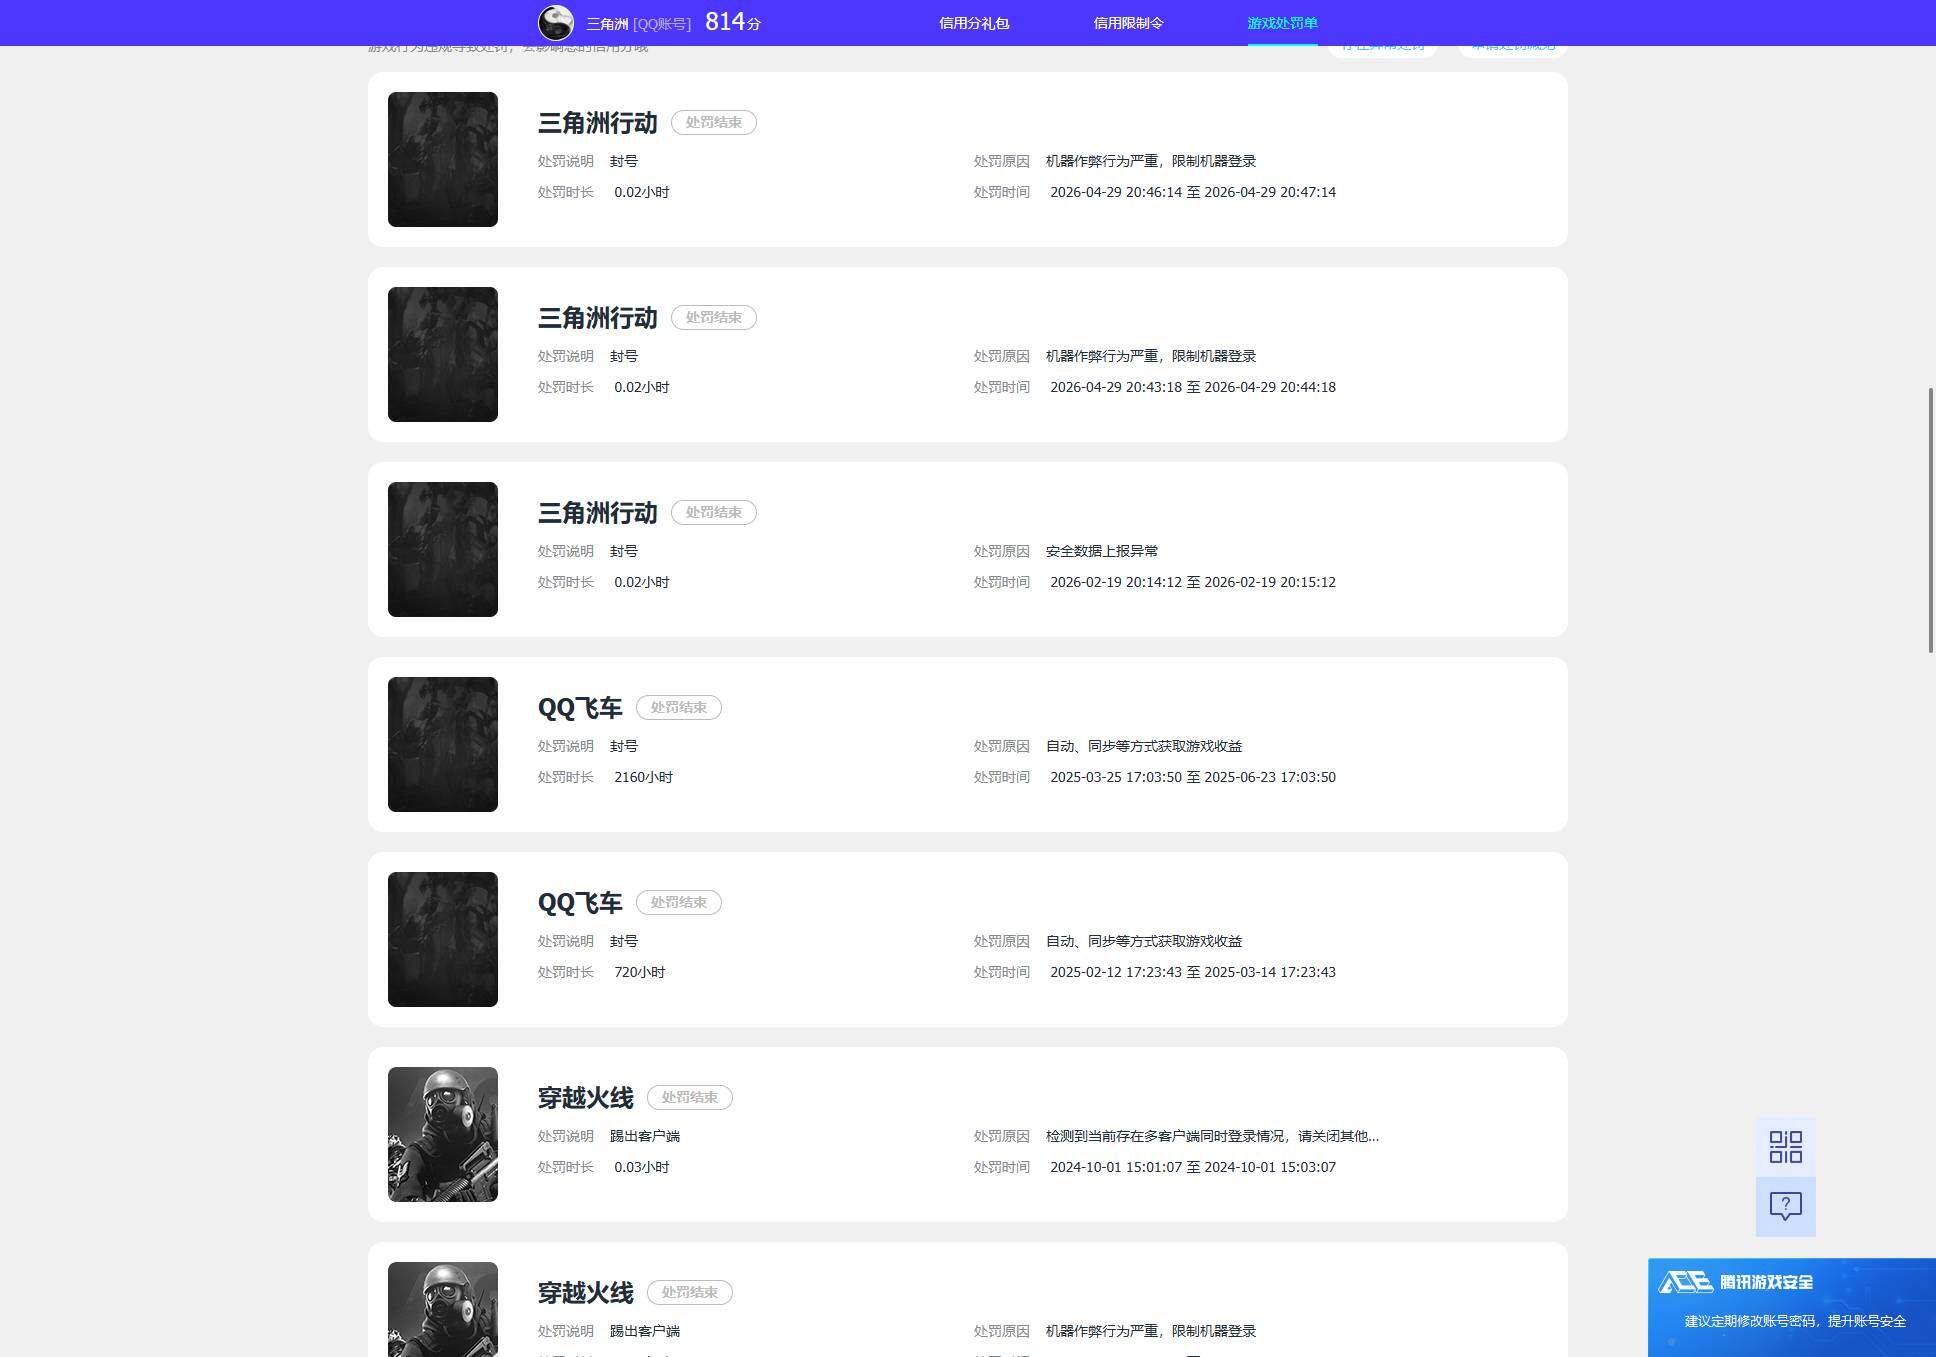
Task: Click reason of 2160小时 QQ飞车 record
Action: coord(1144,746)
